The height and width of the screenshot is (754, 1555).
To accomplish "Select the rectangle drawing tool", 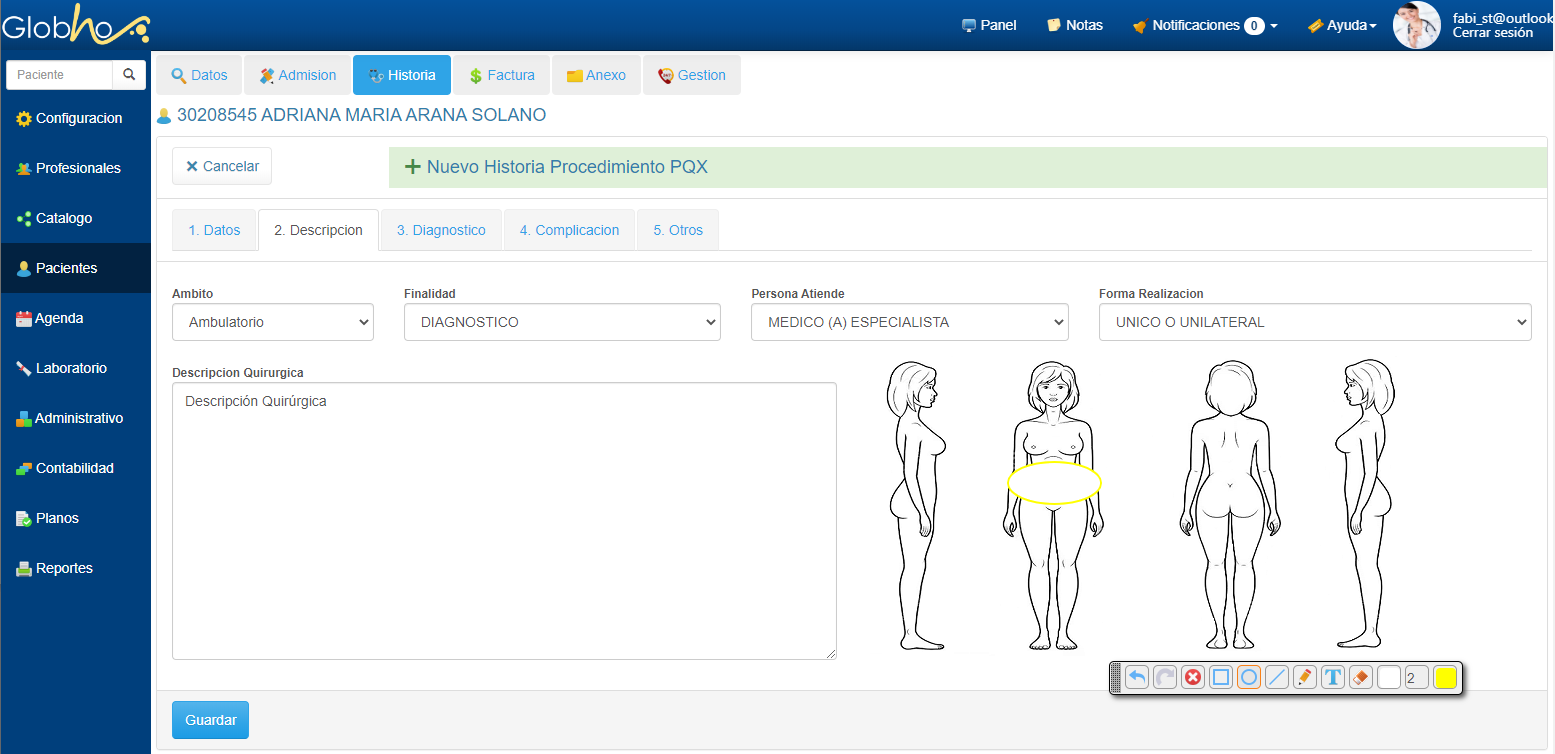I will [x=1220, y=678].
